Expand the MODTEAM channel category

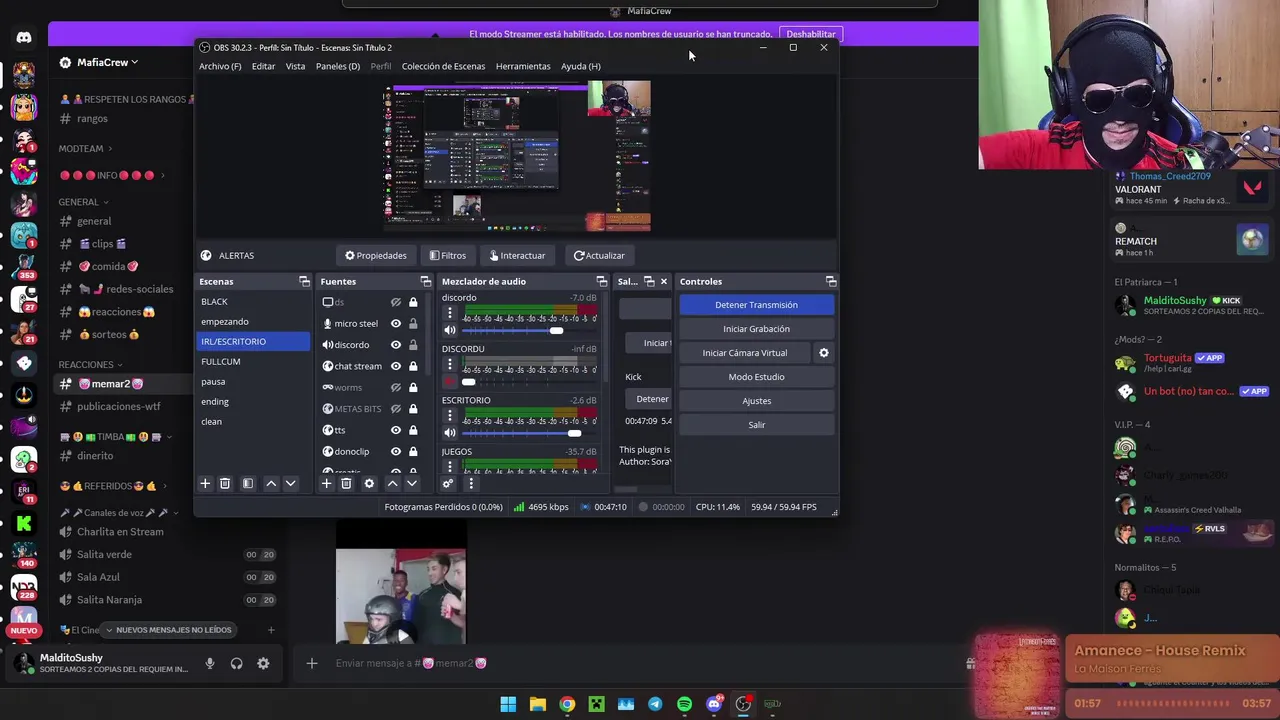[85, 149]
